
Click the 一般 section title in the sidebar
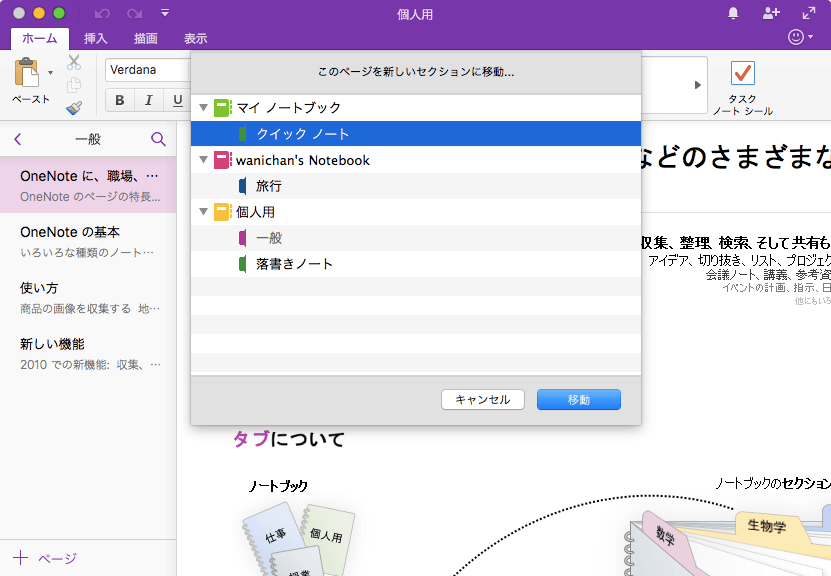click(88, 139)
